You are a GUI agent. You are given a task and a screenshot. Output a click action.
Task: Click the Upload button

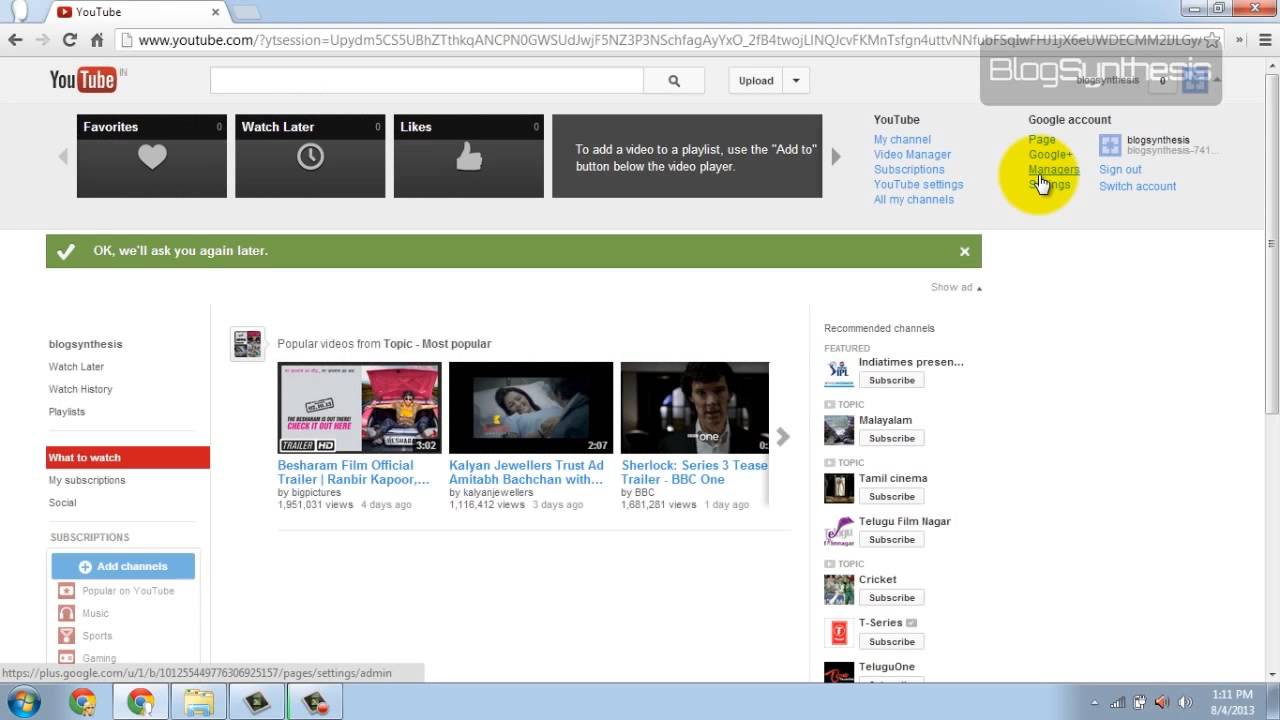tap(756, 81)
